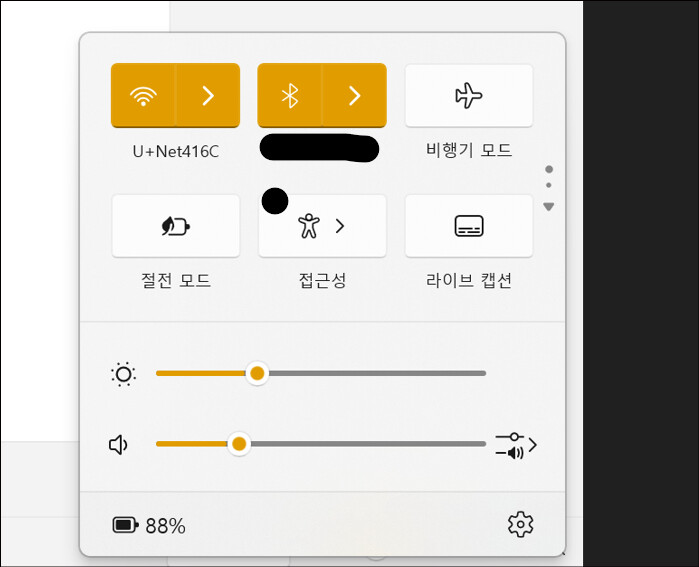Click the 라이브 캡션 label text

[468, 281]
